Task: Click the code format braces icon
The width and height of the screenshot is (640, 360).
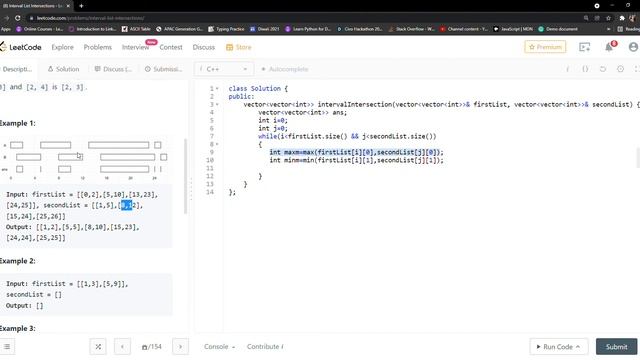Action: [x=585, y=69]
